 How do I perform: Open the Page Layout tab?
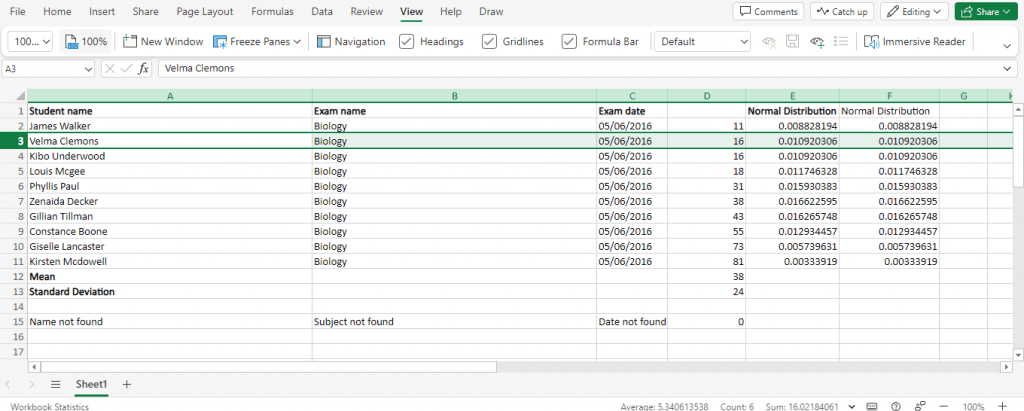[x=204, y=12]
